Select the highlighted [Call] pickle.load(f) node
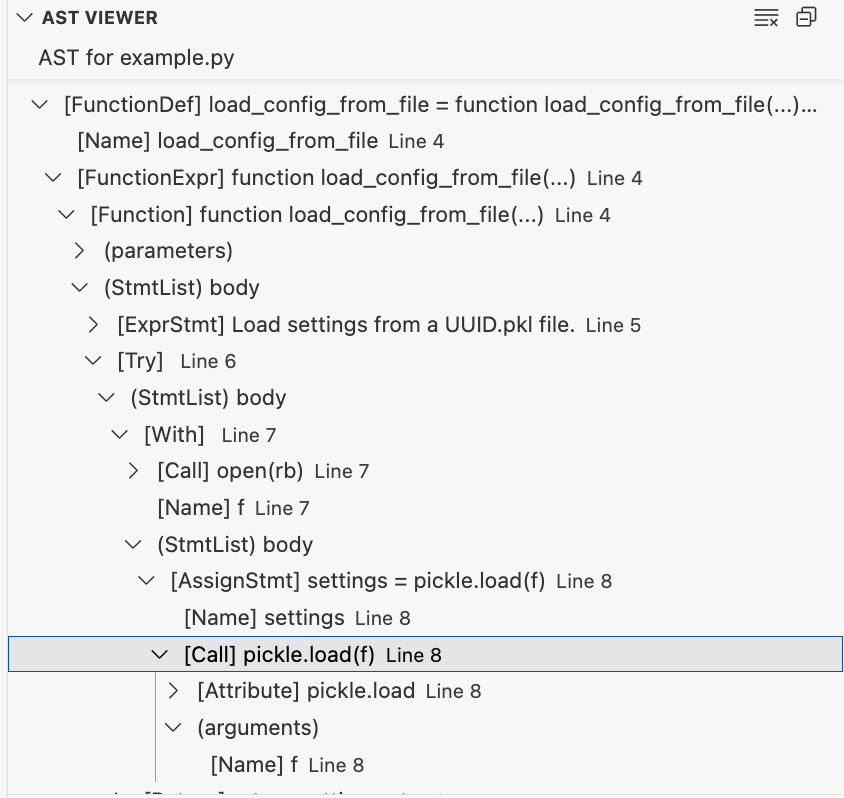 (x=280, y=654)
